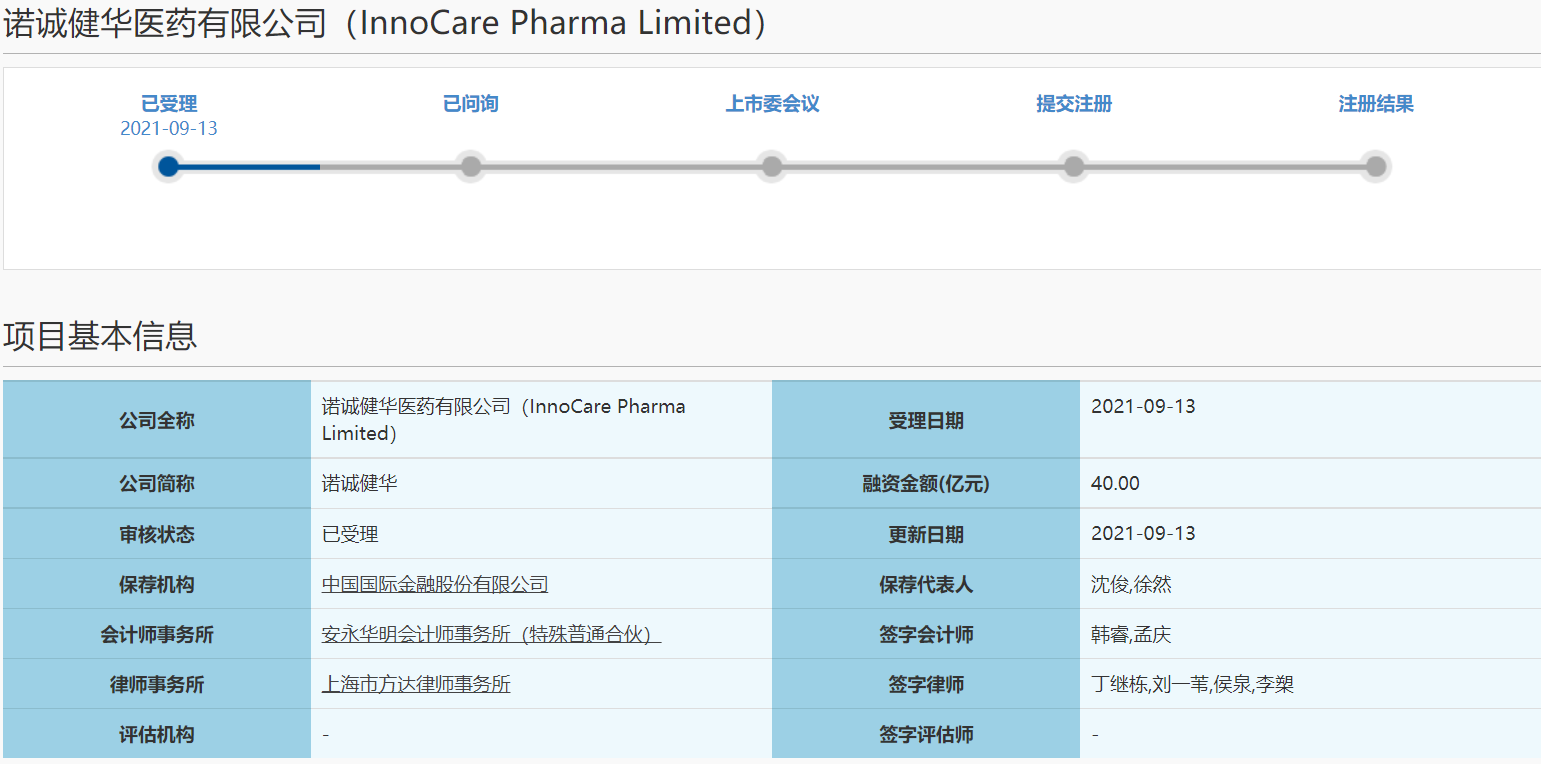Image resolution: width=1541 pixels, height=764 pixels.
Task: Click the 丁继栋,刘一苇,侯泉,李槊 lawyers value
Action: point(1193,684)
